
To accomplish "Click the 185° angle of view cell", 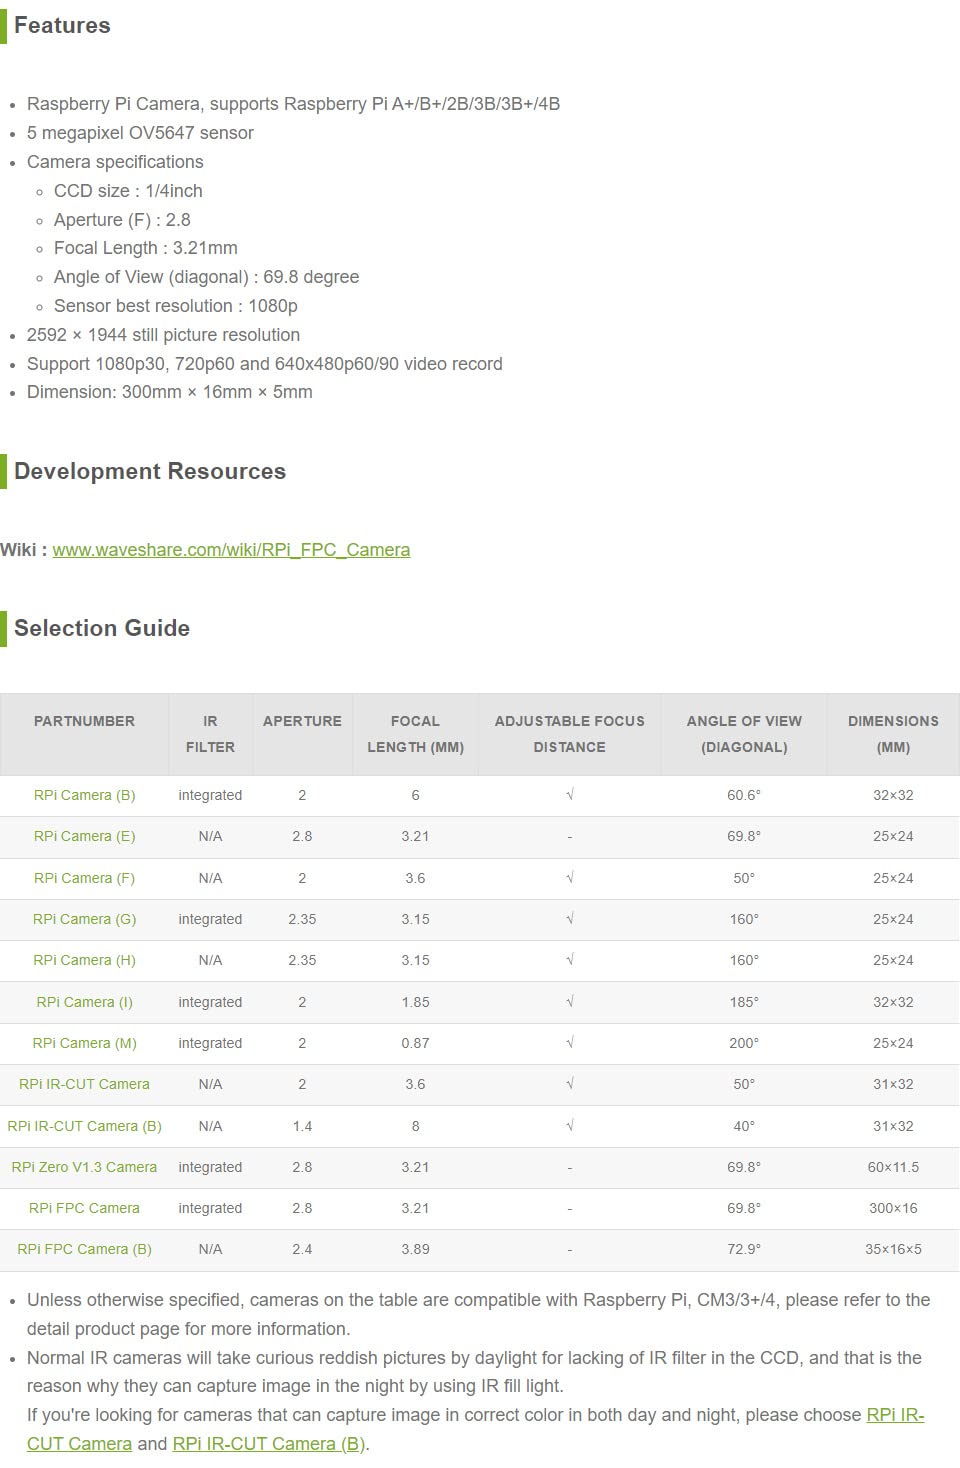I will pos(744,1002).
